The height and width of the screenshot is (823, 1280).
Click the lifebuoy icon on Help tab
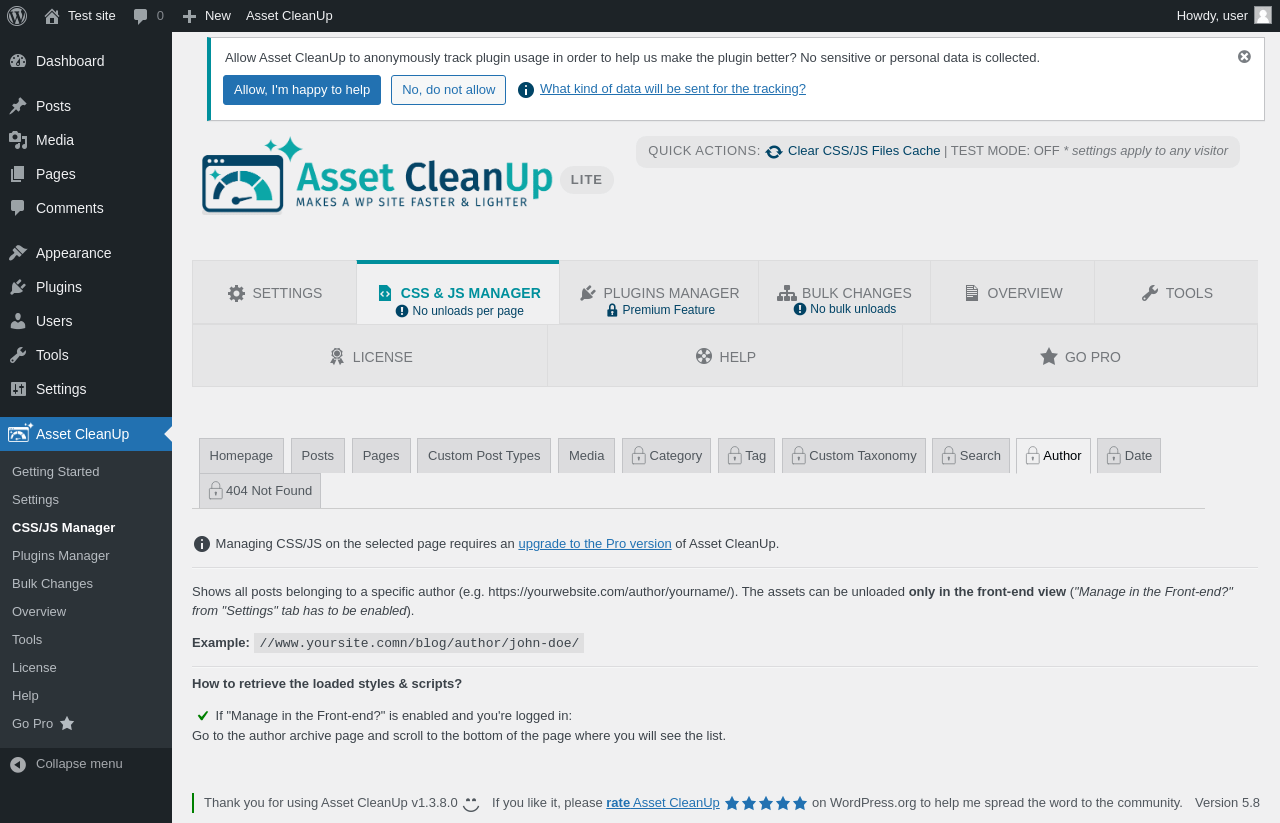click(704, 356)
